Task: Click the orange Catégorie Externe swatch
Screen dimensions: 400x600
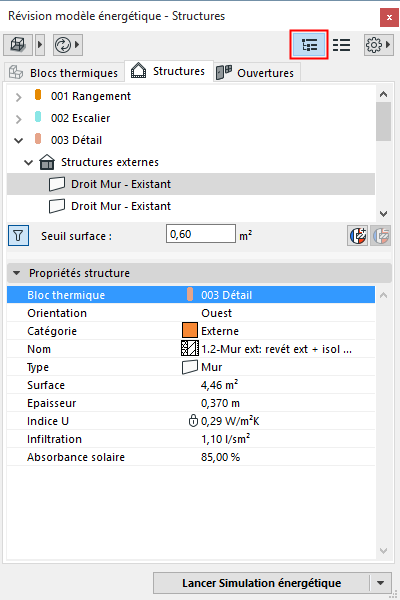Action: point(190,331)
